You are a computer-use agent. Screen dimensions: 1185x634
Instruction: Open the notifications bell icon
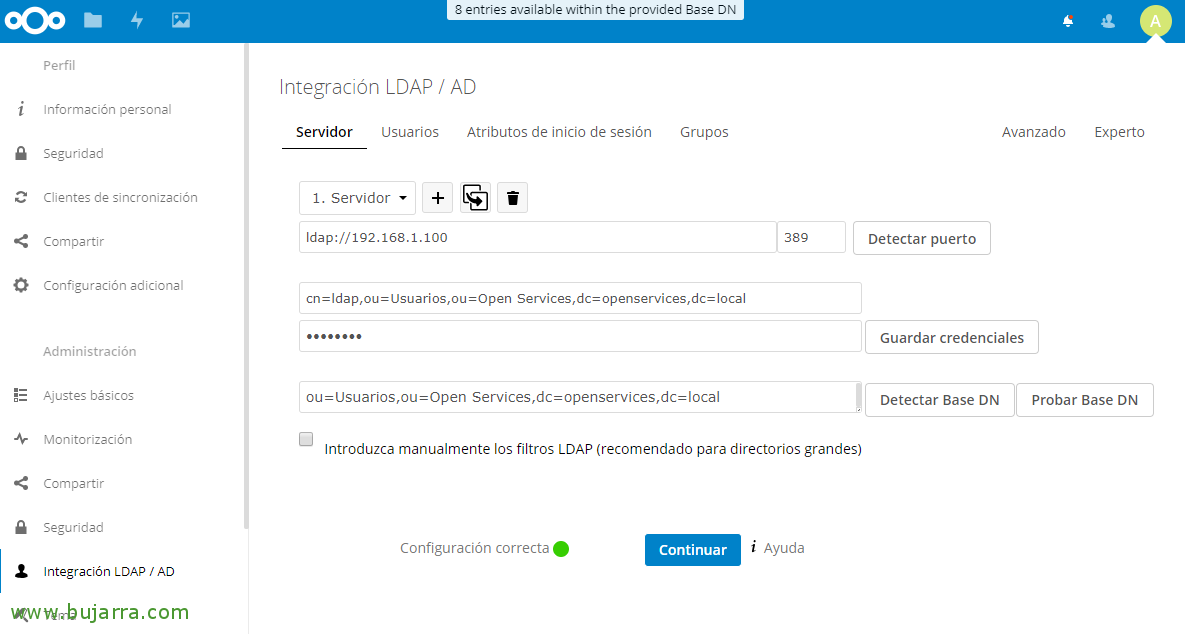(x=1068, y=20)
